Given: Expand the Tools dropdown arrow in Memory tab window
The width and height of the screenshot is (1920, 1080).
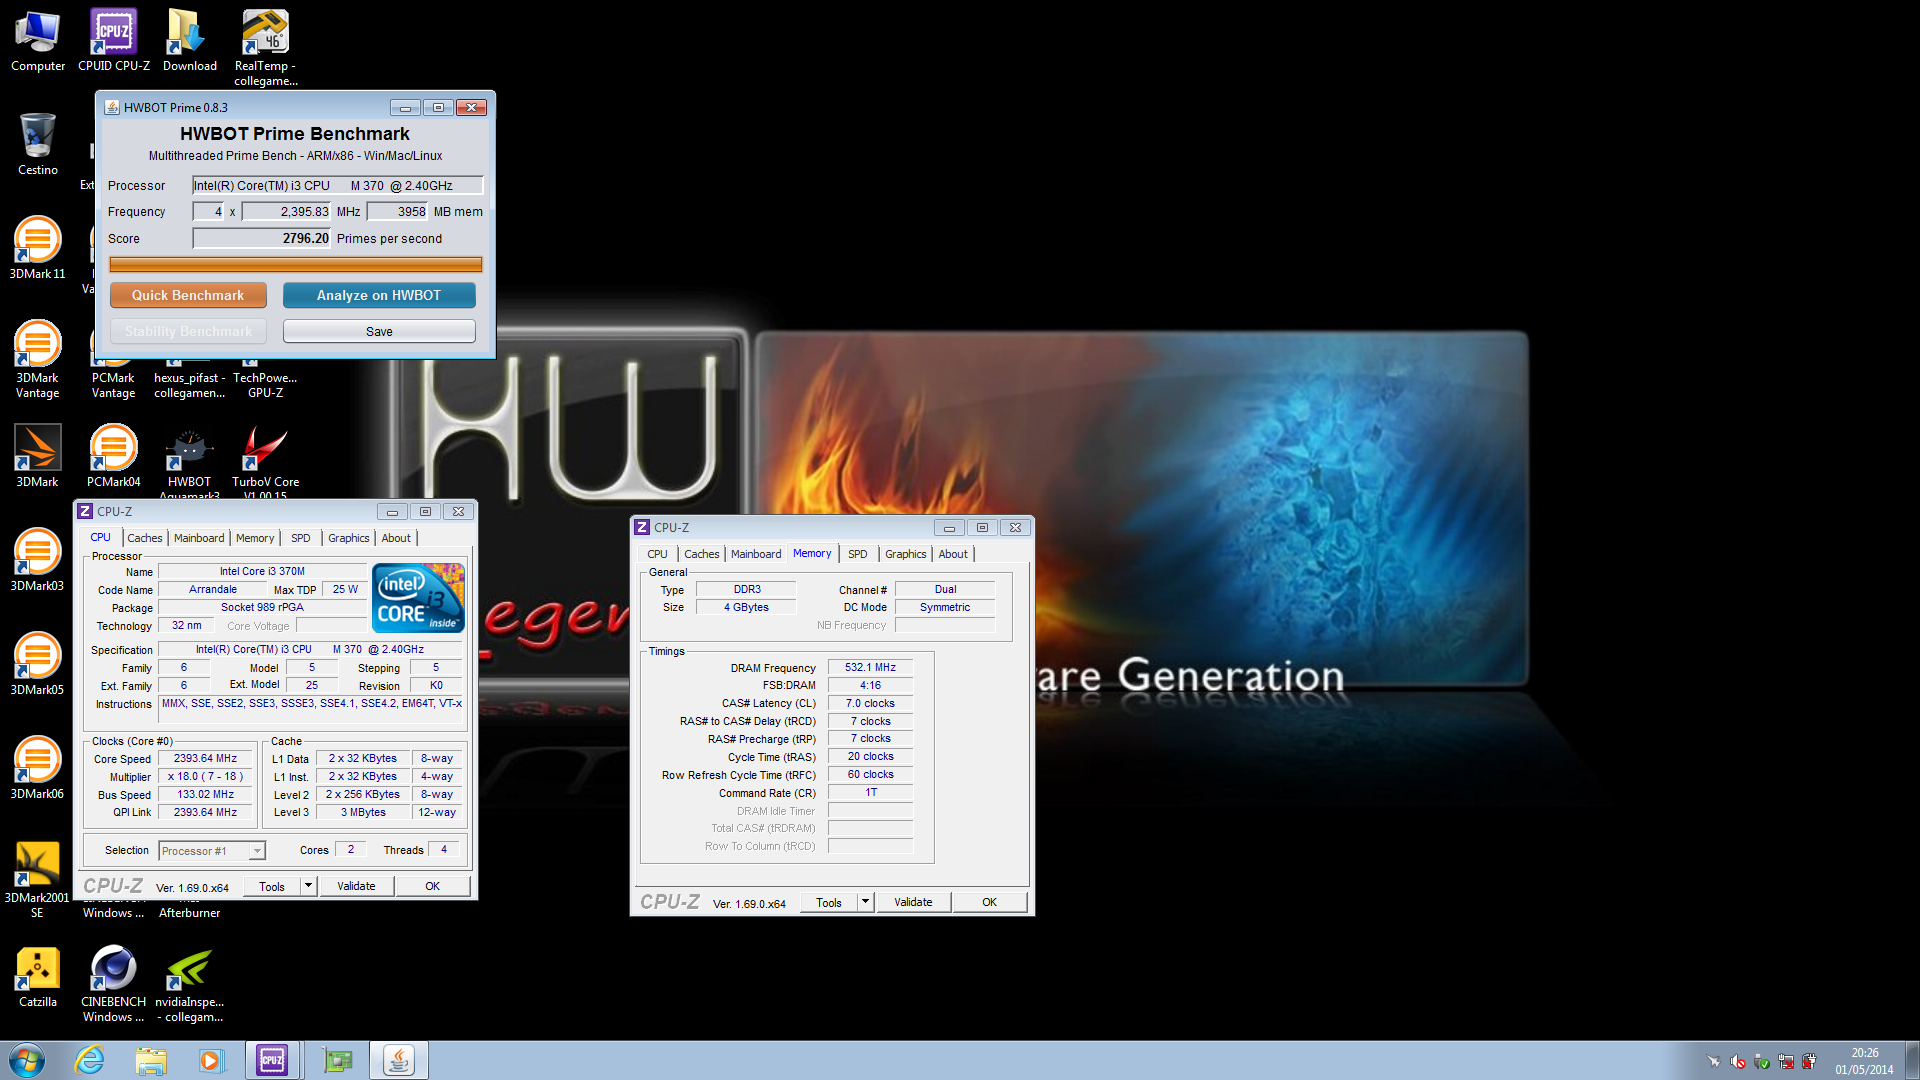Looking at the screenshot, I should pos(865,902).
